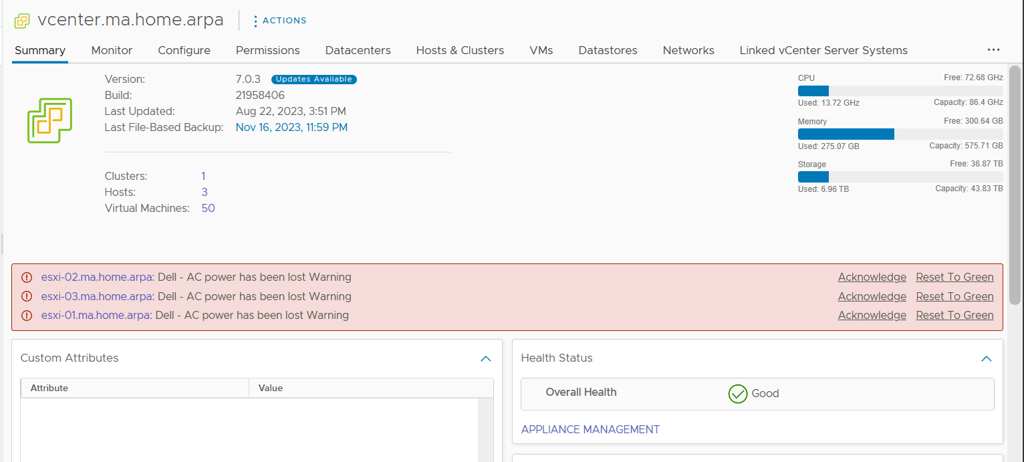
Task: Click the CPU Free: 72.68 GHz text
Action: [973, 78]
